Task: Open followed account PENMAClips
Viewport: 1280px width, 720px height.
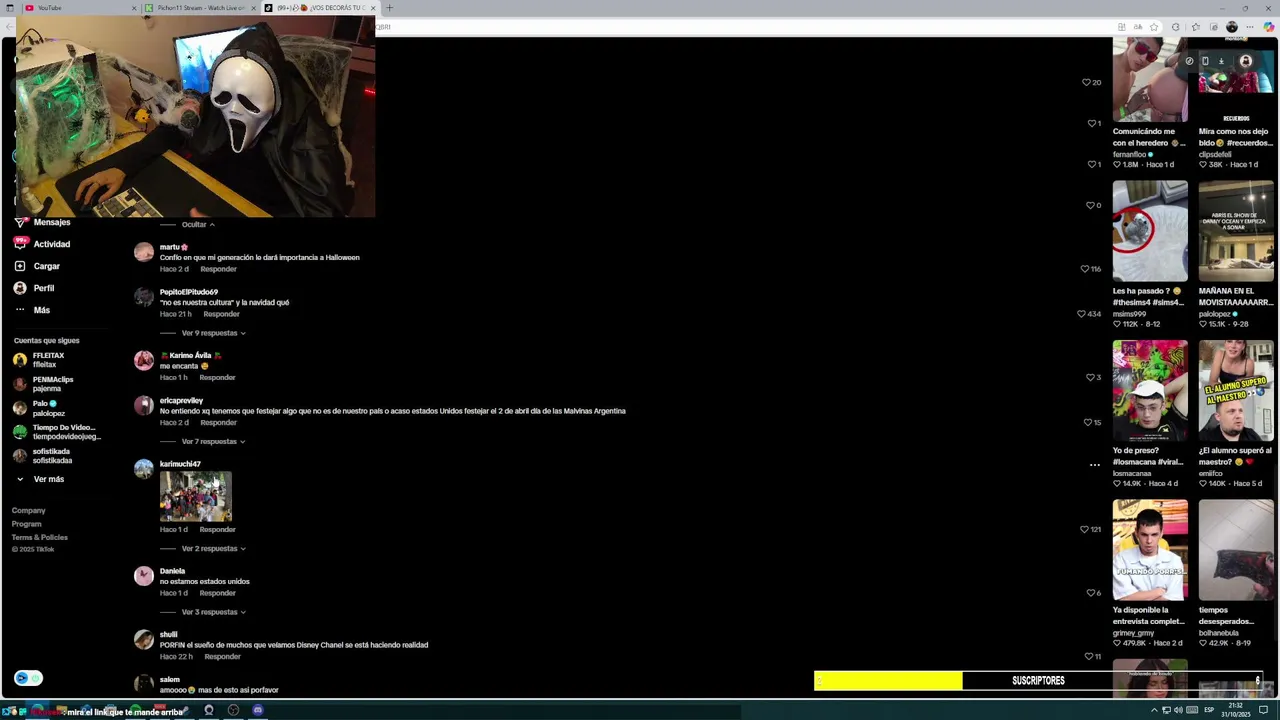Action: (44, 384)
